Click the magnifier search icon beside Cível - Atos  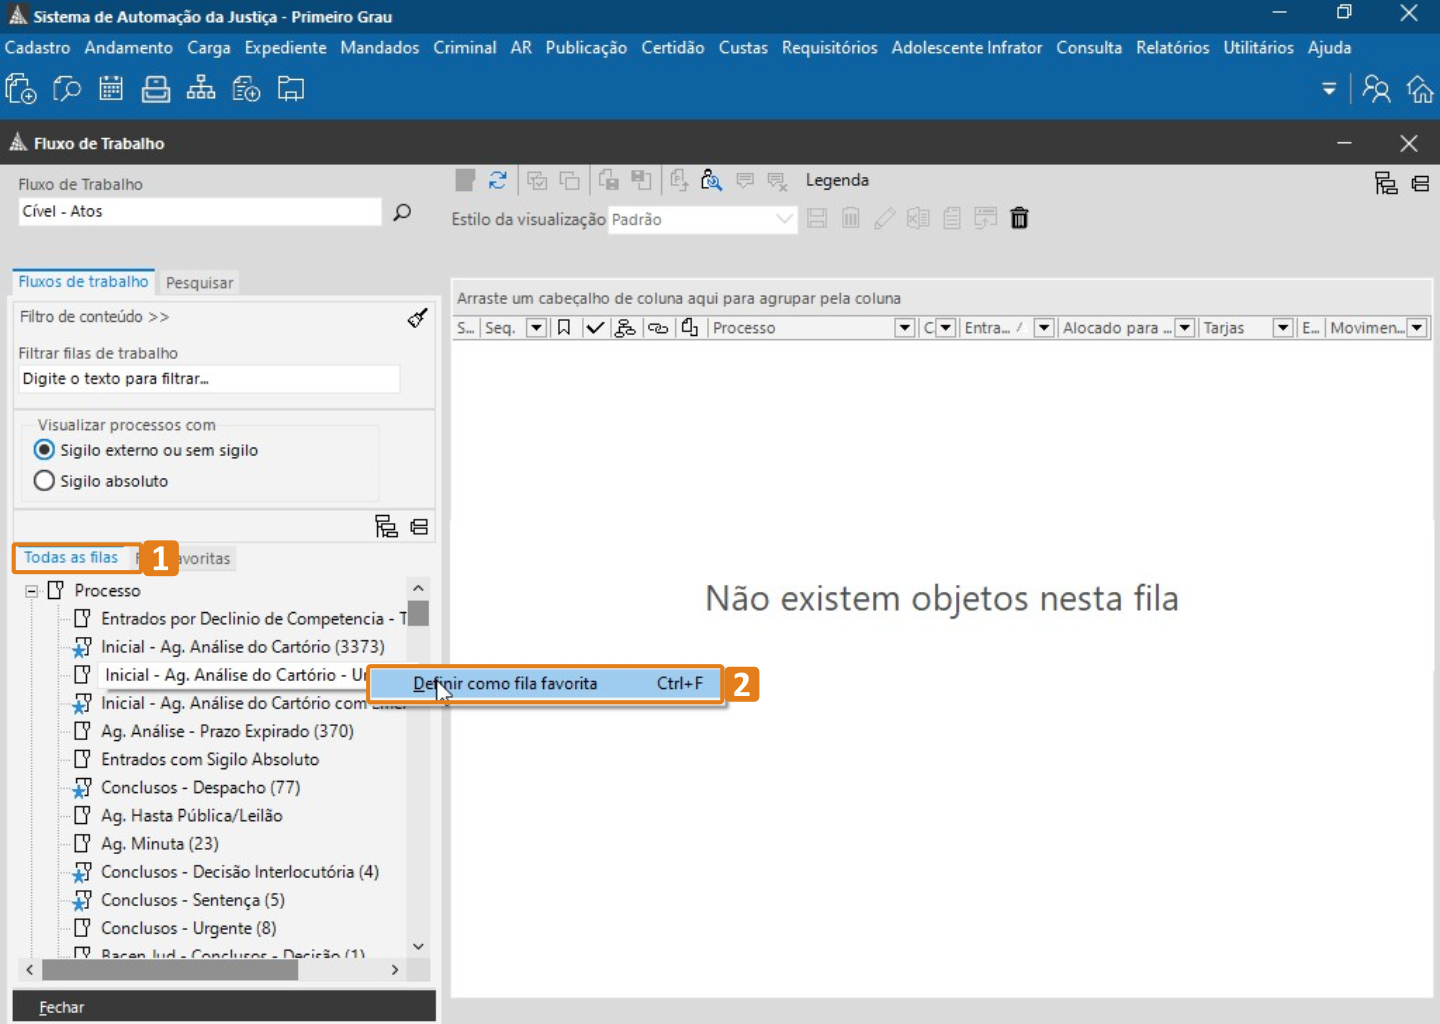click(x=402, y=212)
